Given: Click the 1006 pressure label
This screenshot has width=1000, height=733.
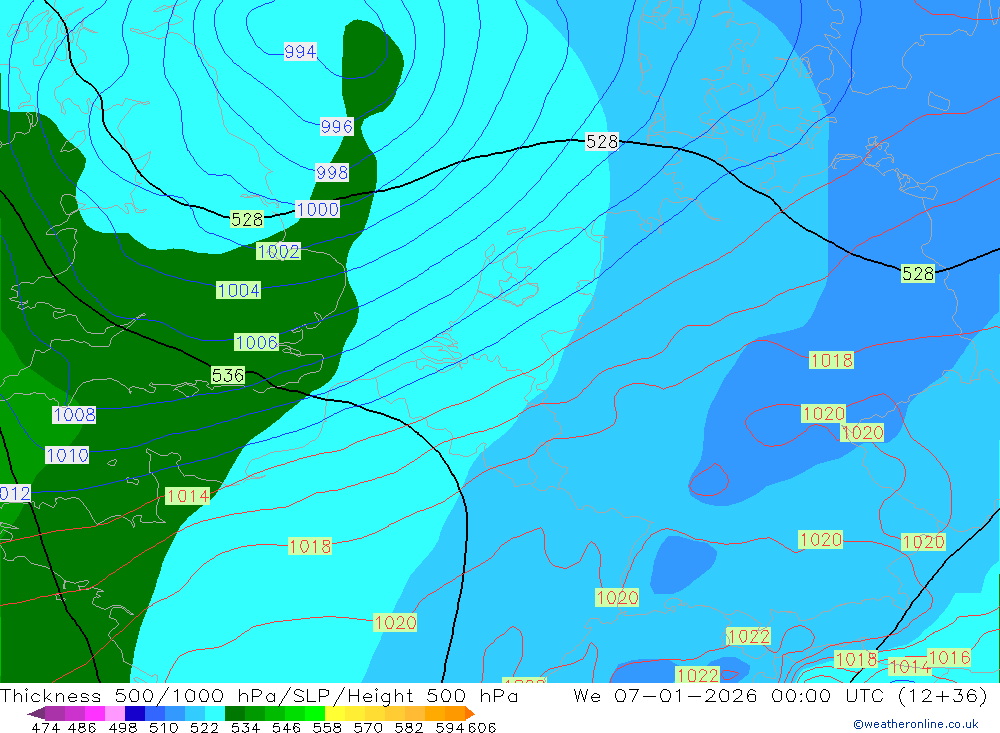Looking at the screenshot, I should coord(256,343).
